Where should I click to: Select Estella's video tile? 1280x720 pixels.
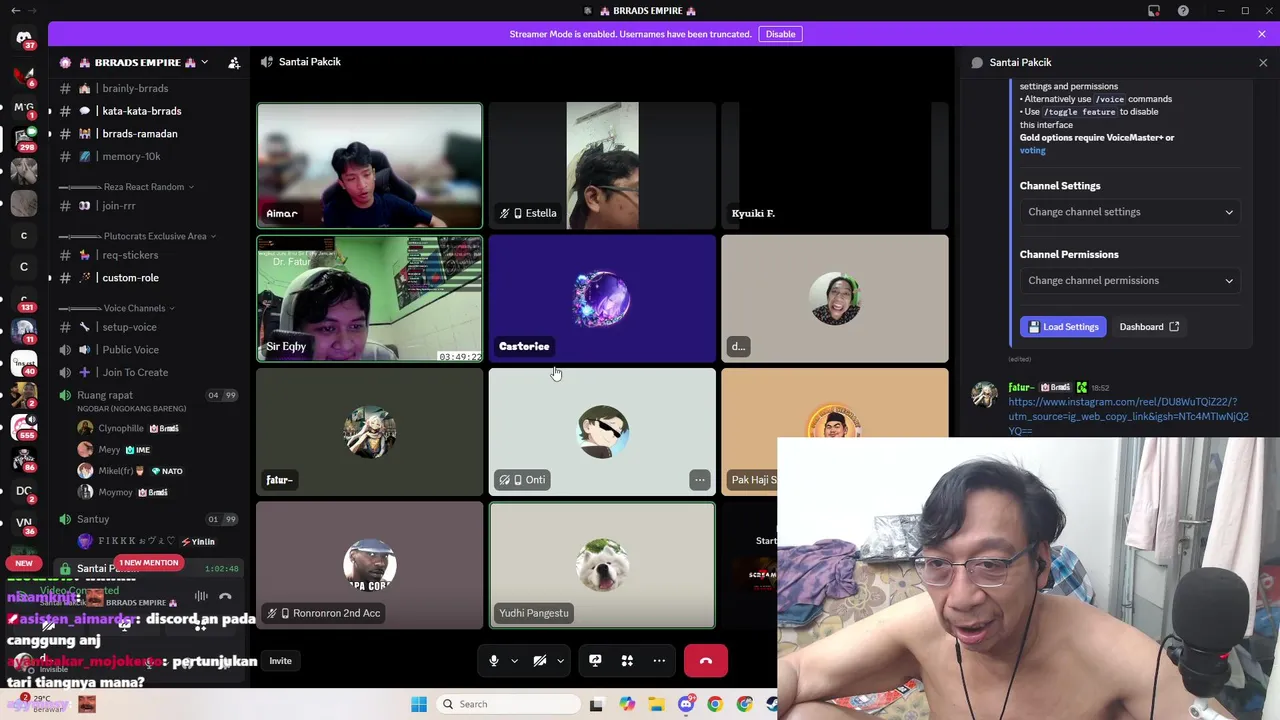coord(602,166)
